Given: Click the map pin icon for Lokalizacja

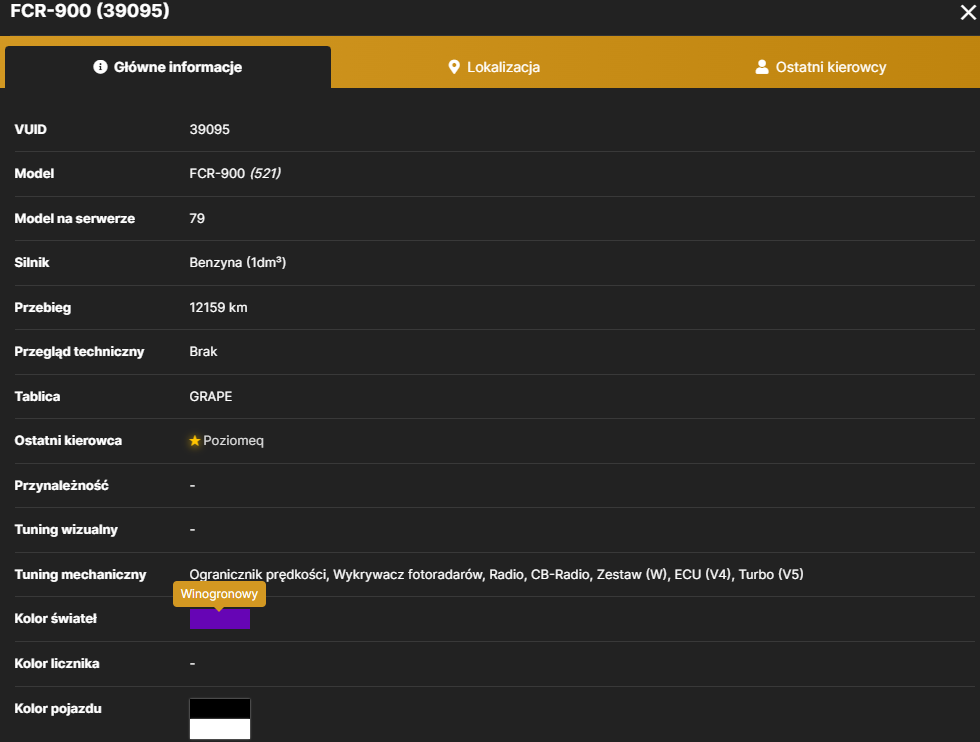Looking at the screenshot, I should tap(454, 67).
